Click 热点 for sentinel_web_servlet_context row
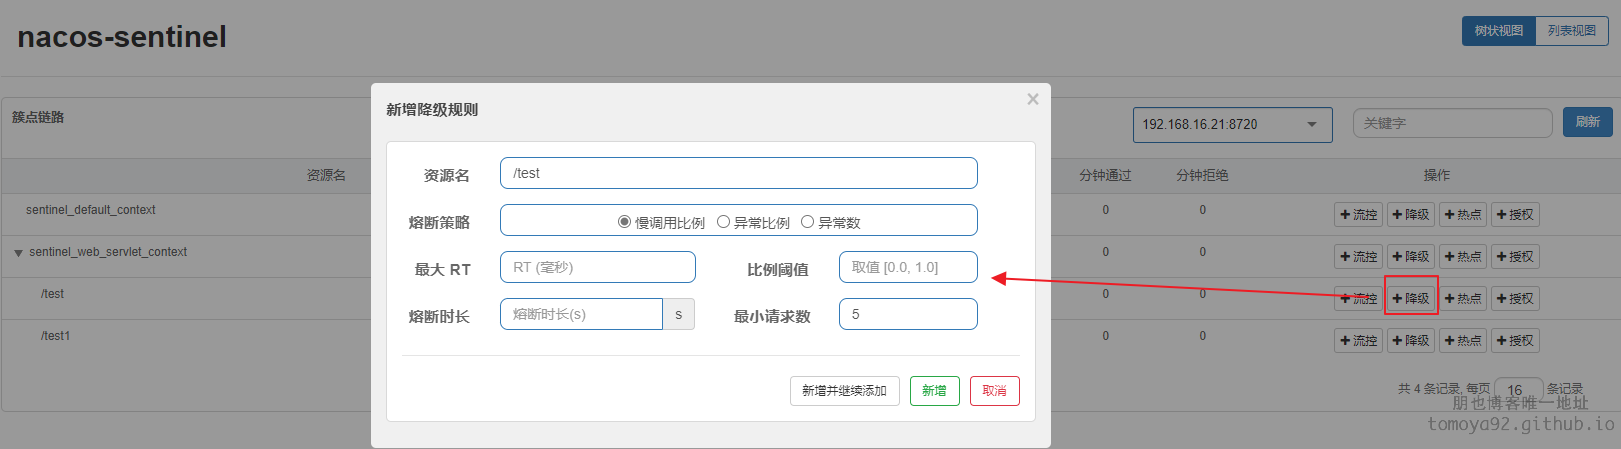The height and width of the screenshot is (449, 1621). pyautogui.click(x=1463, y=256)
